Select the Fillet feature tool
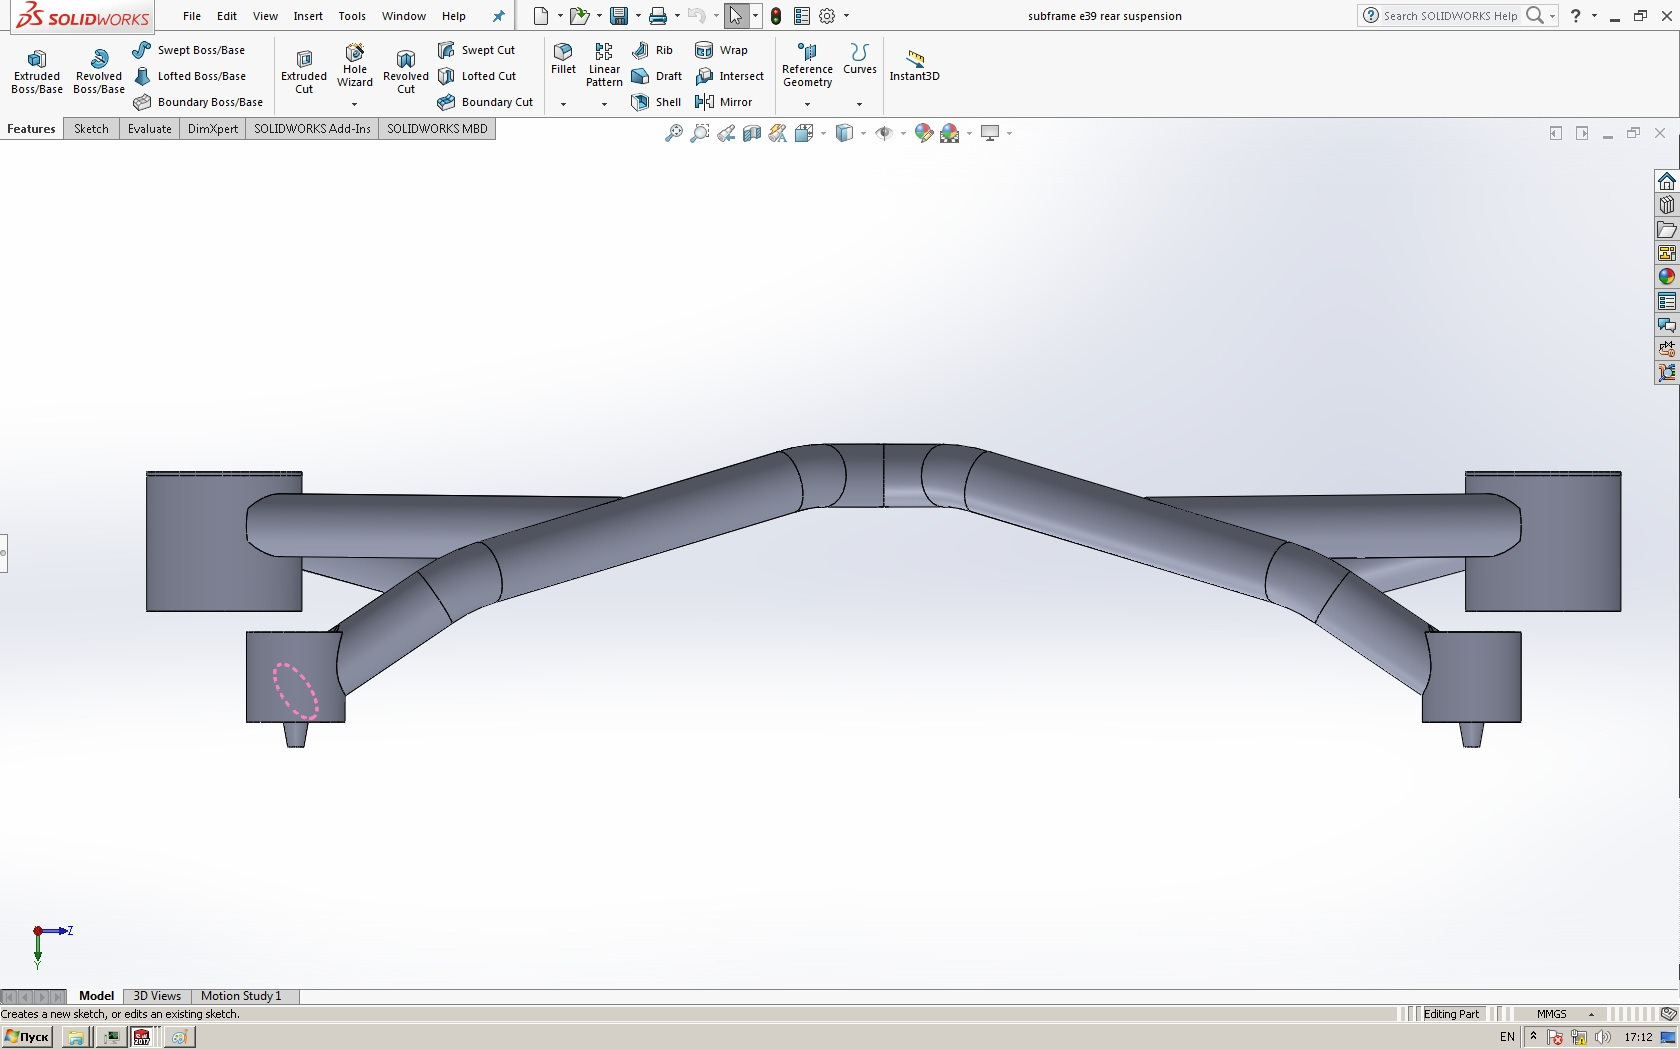The height and width of the screenshot is (1050, 1680). tap(562, 62)
